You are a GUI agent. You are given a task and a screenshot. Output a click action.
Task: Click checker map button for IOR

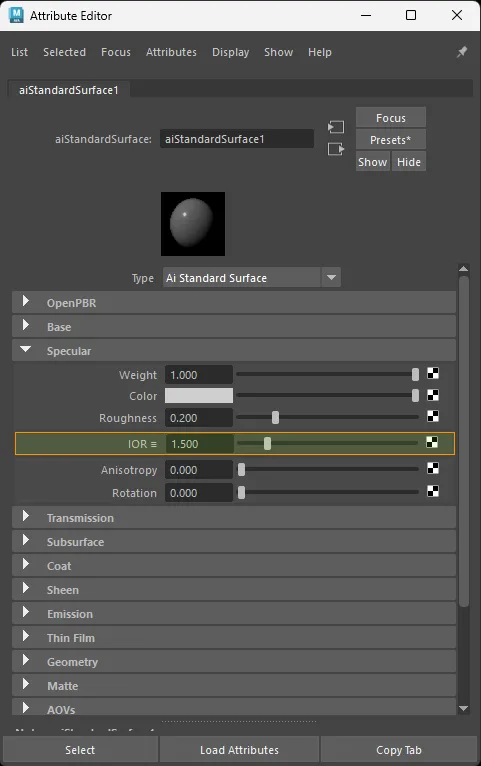point(432,443)
